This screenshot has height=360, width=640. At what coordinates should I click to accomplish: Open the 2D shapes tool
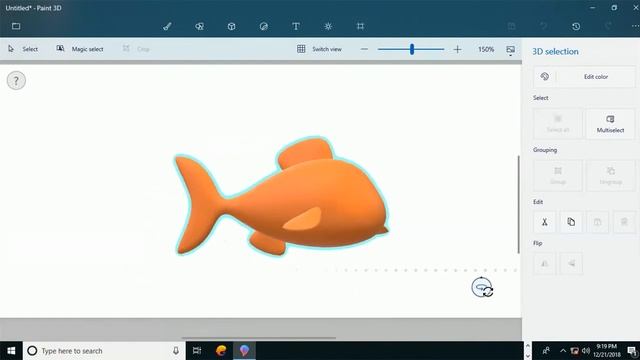coord(199,27)
